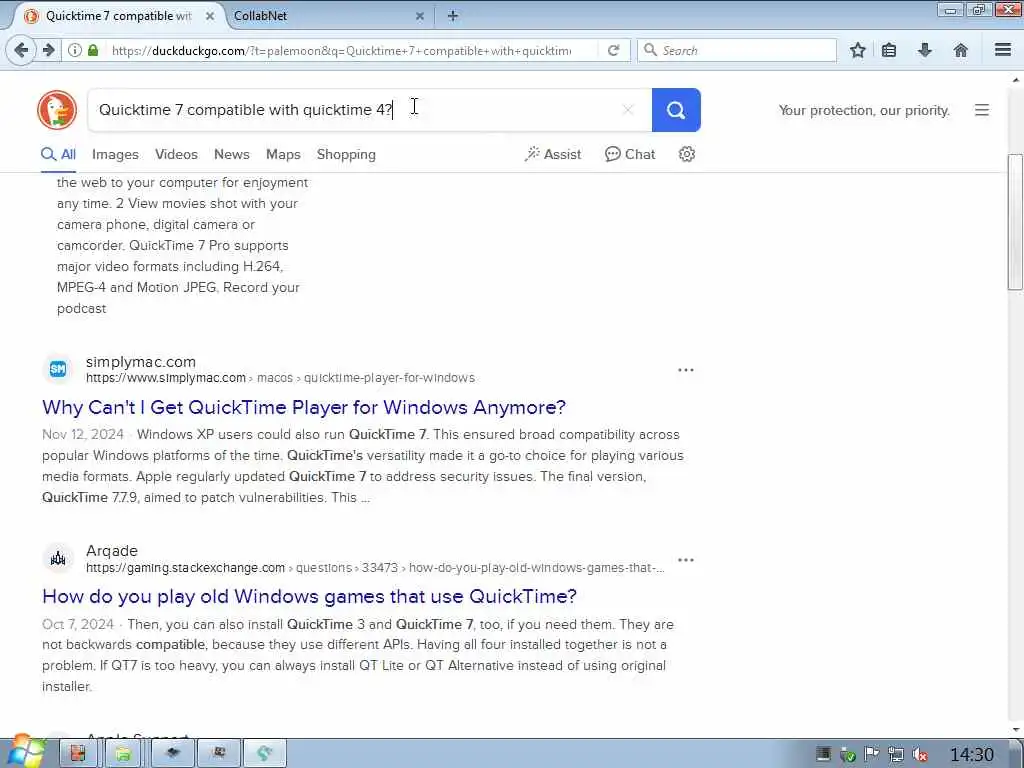Focus the toolbar Search box
Viewport: 1024px width, 768px height.
tap(737, 50)
